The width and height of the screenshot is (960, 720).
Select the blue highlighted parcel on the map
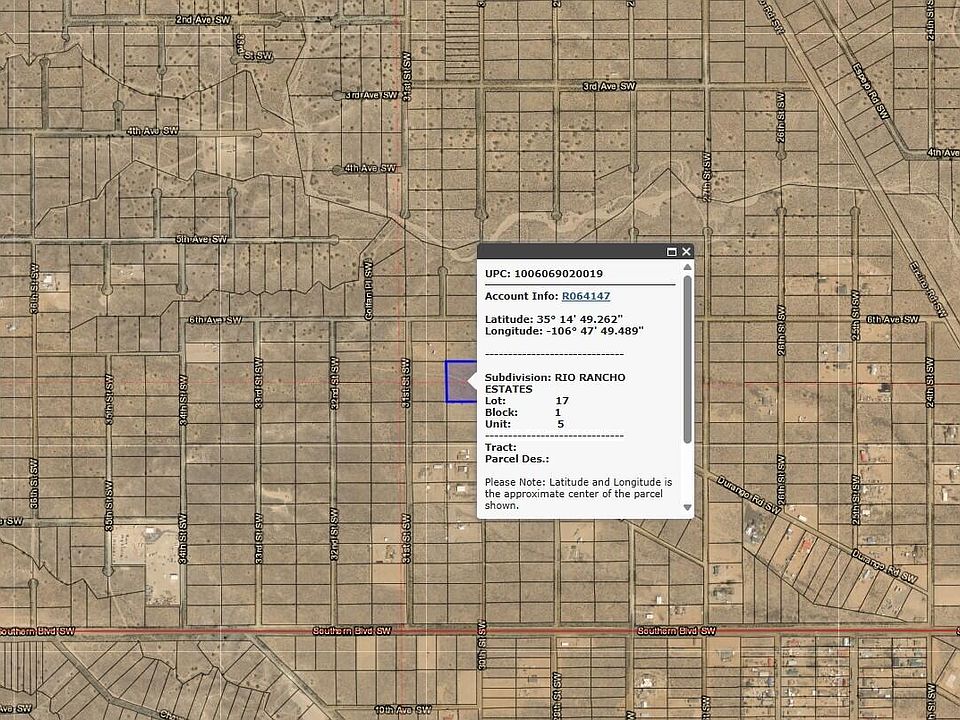point(457,382)
